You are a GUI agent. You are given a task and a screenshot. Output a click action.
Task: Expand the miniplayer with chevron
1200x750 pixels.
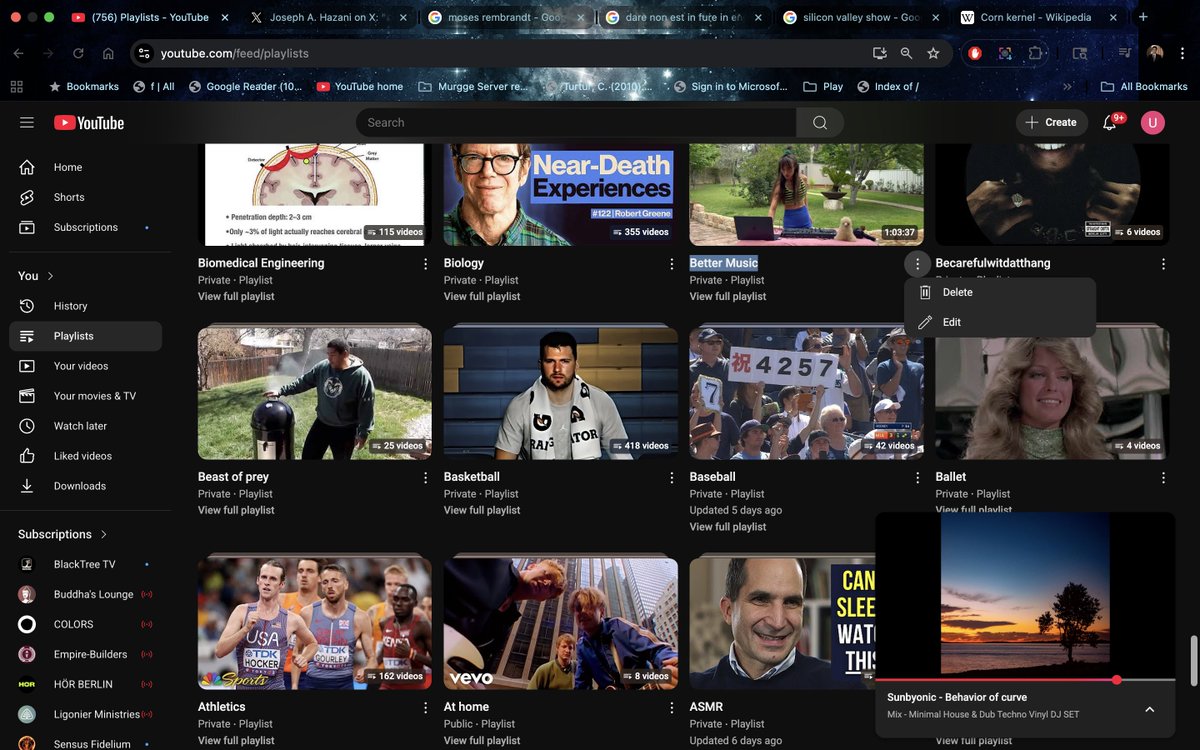[x=1149, y=709]
